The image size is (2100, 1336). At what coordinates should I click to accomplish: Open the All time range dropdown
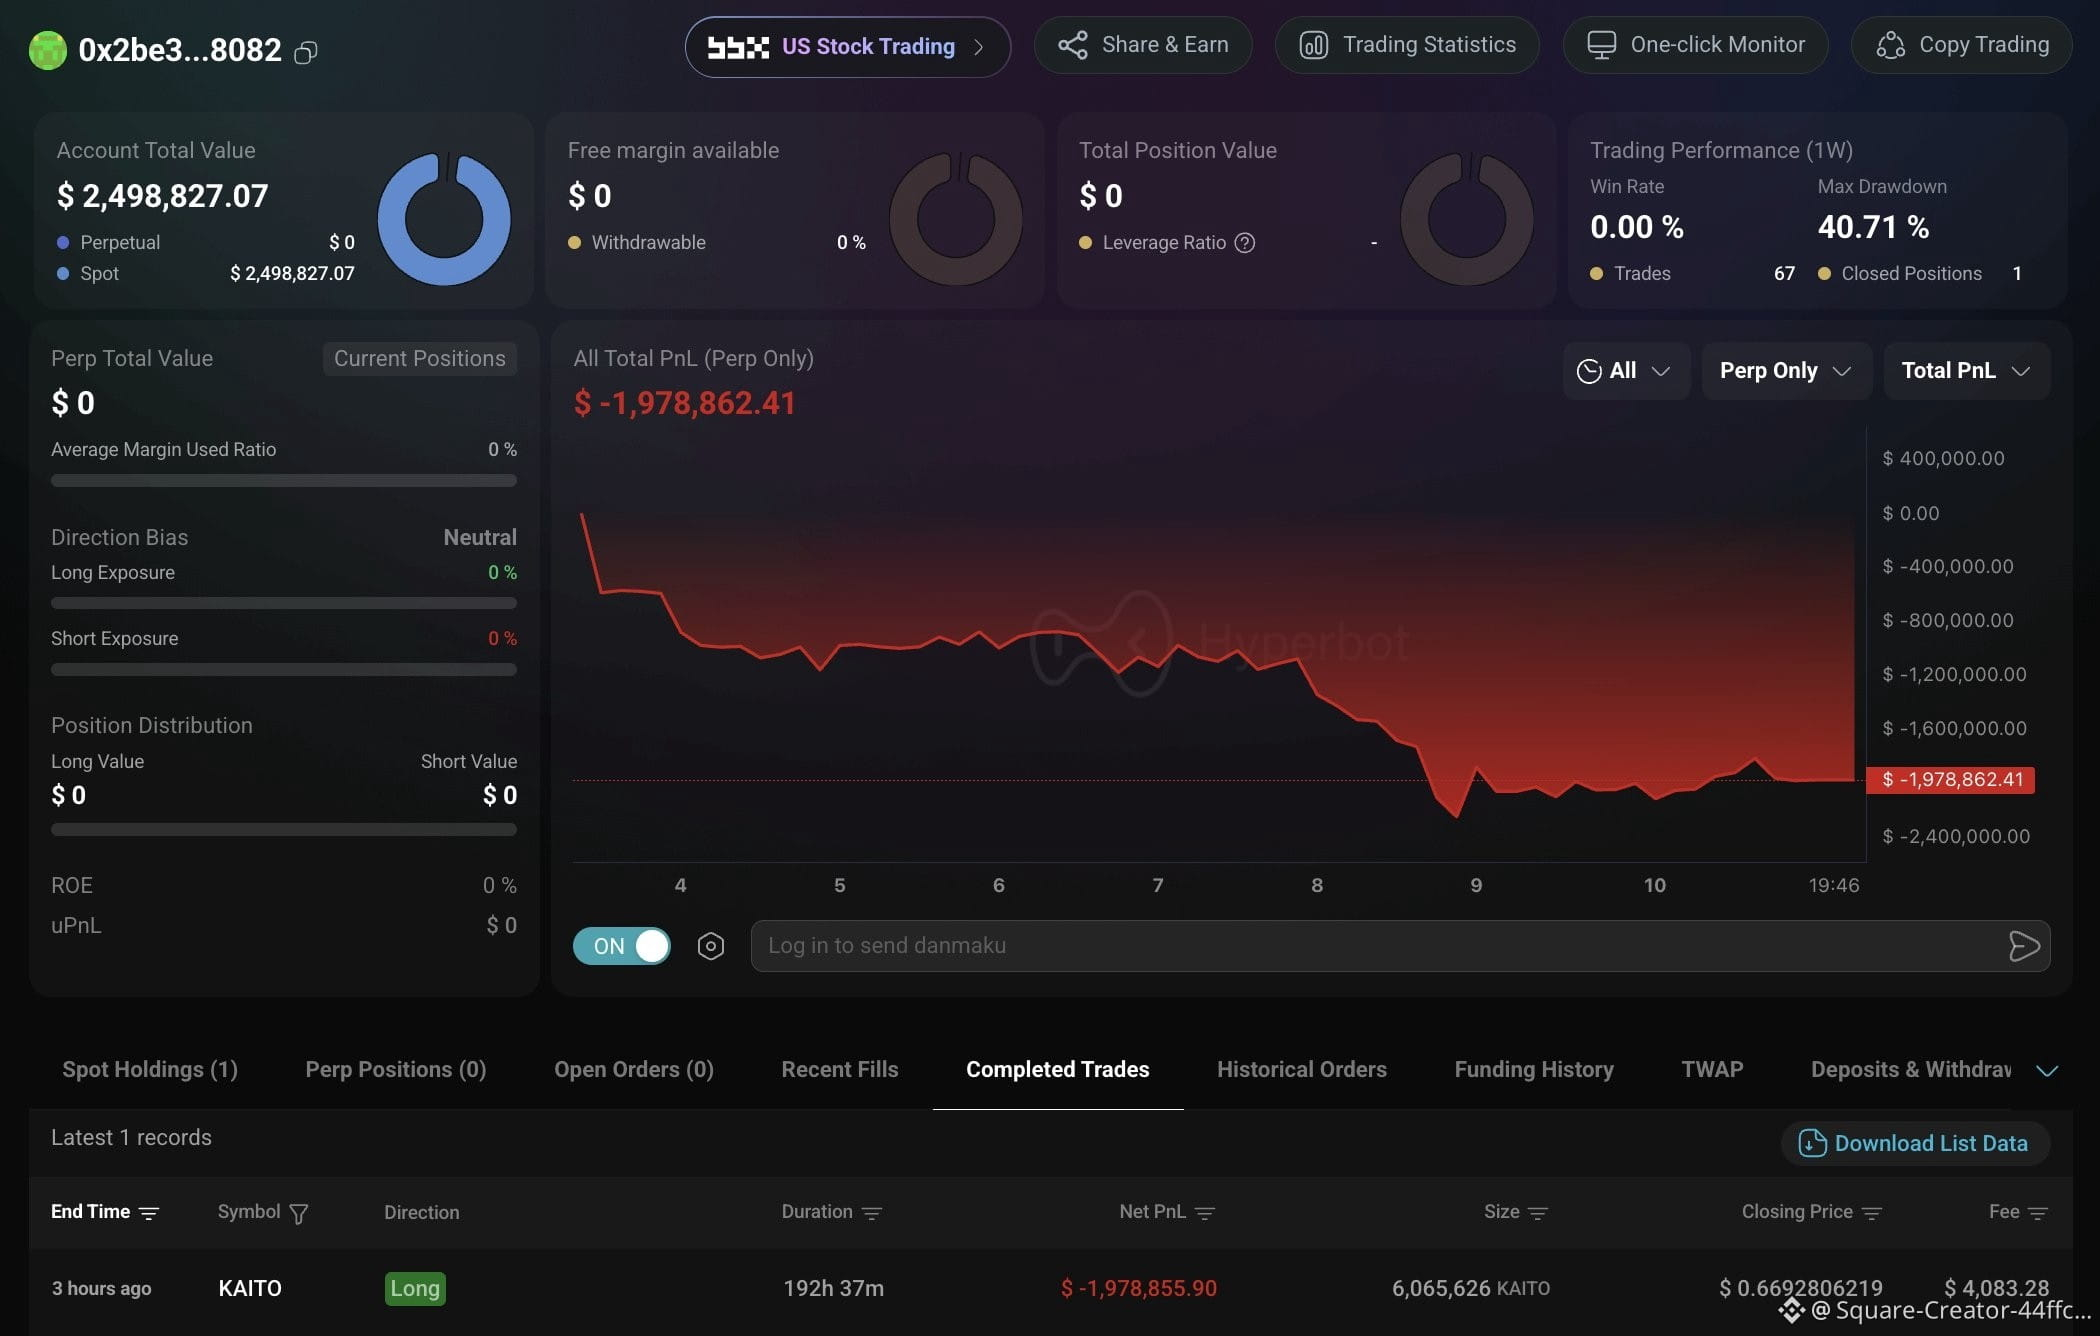(x=1626, y=371)
